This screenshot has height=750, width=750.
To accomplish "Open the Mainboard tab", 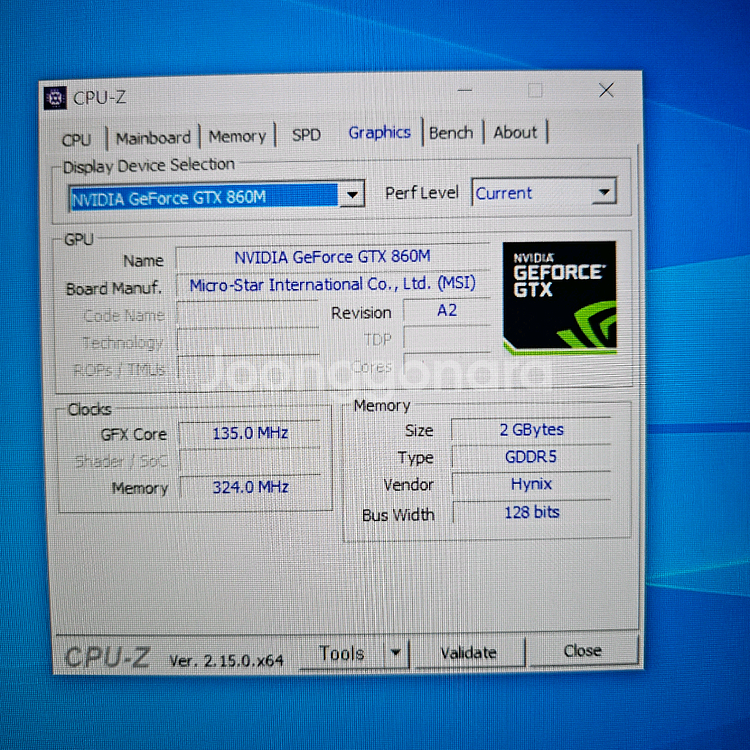I will (x=153, y=138).
